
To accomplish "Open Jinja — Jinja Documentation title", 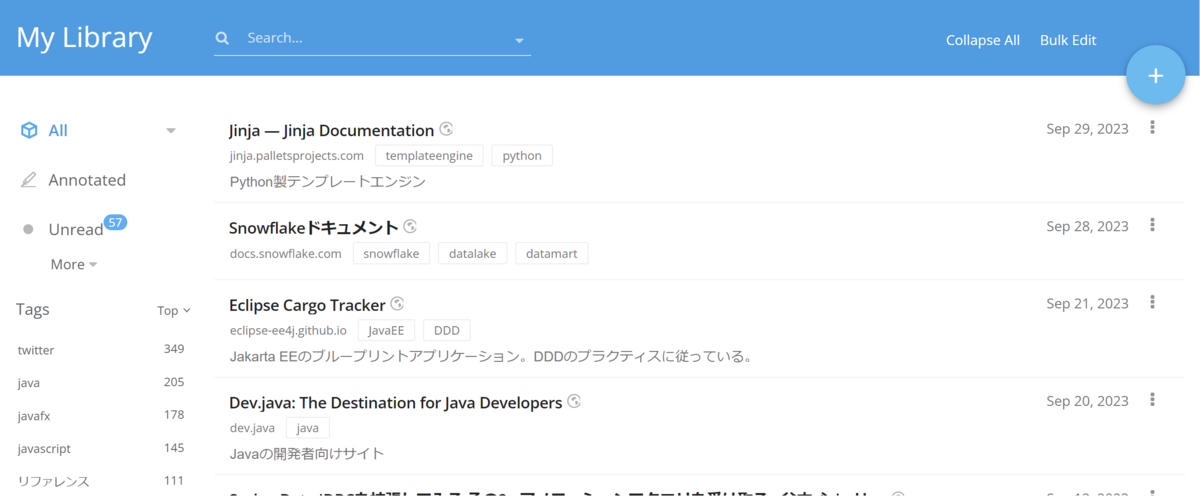I will [331, 130].
